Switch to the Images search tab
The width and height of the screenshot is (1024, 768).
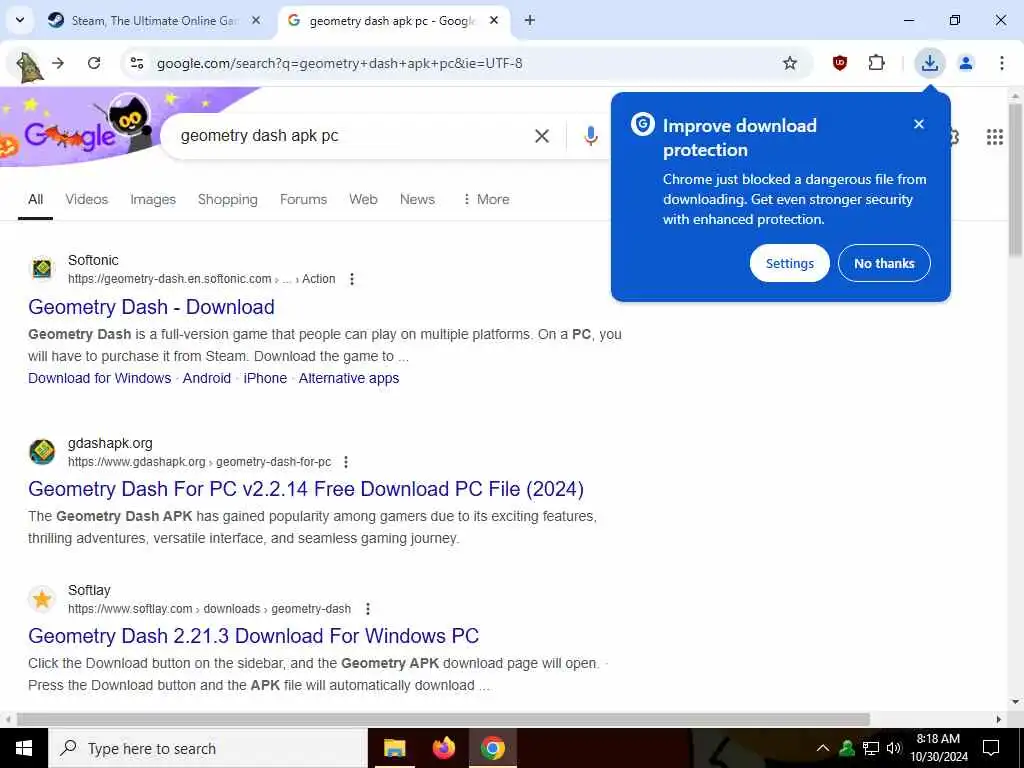click(153, 200)
